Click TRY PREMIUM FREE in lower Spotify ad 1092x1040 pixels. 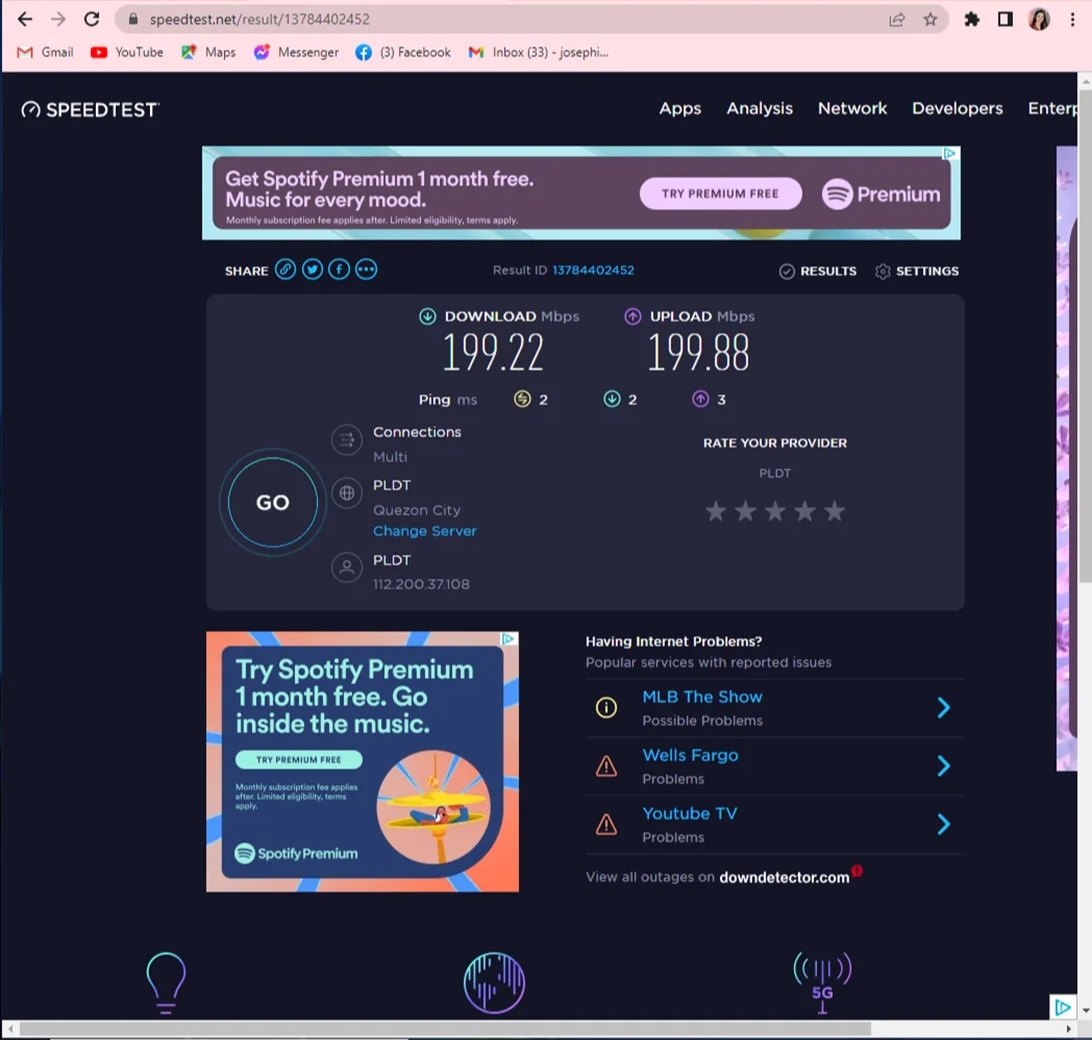click(299, 759)
